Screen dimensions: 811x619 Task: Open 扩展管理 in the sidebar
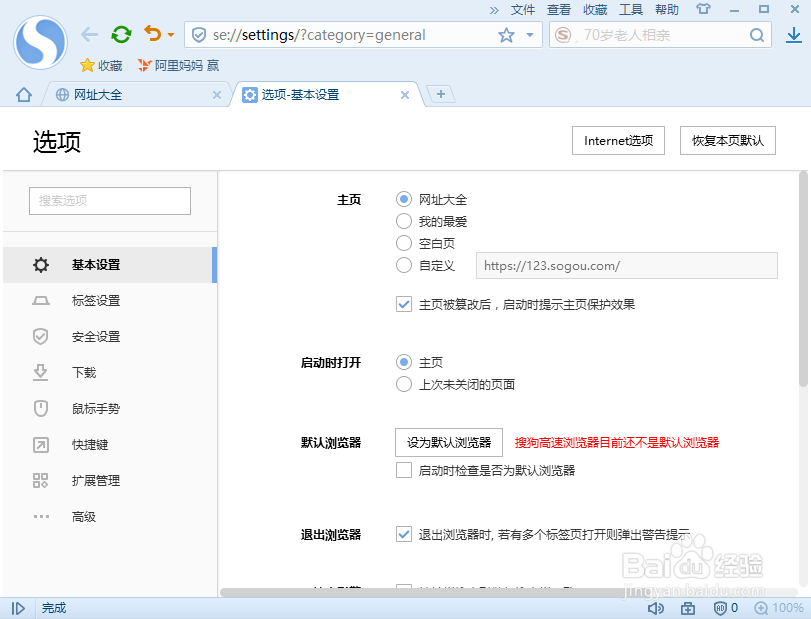[110, 480]
